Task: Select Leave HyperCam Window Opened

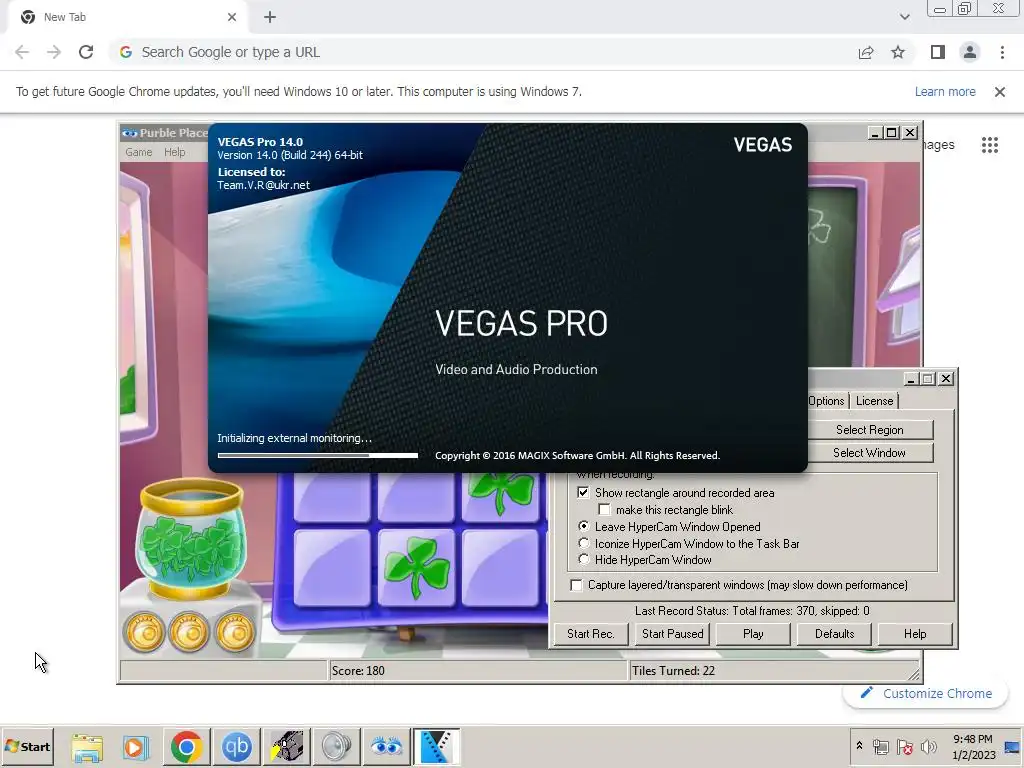Action: point(583,526)
